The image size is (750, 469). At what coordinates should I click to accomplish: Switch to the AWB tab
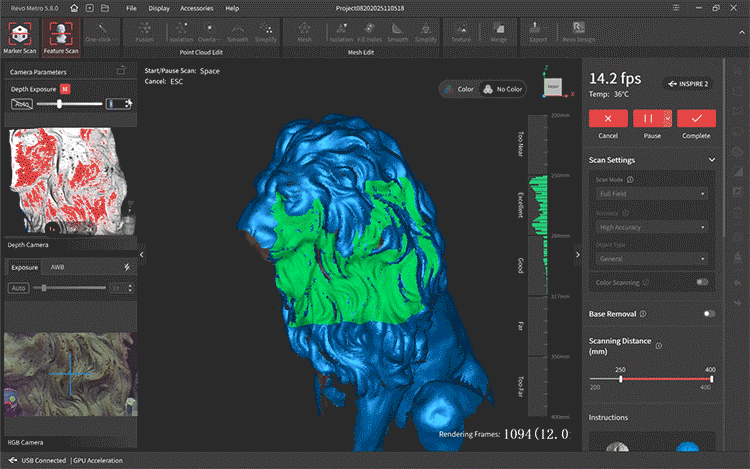(x=59, y=267)
